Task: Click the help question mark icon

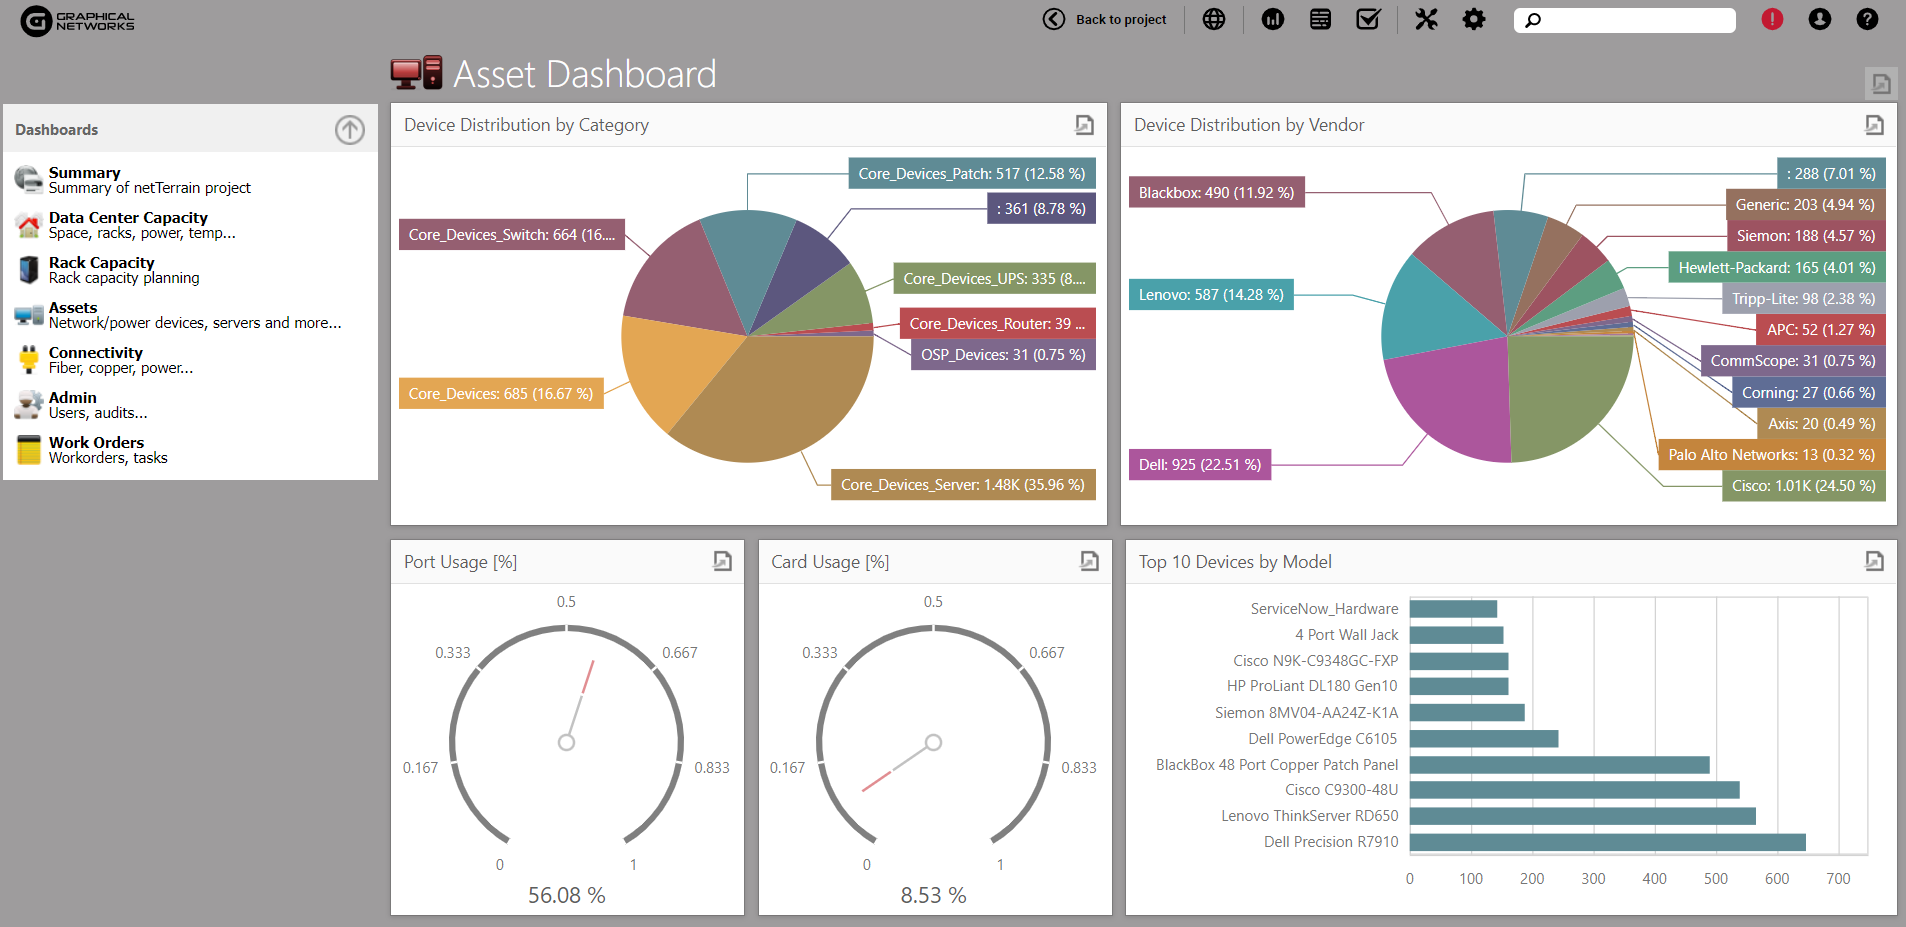Action: 1866,19
